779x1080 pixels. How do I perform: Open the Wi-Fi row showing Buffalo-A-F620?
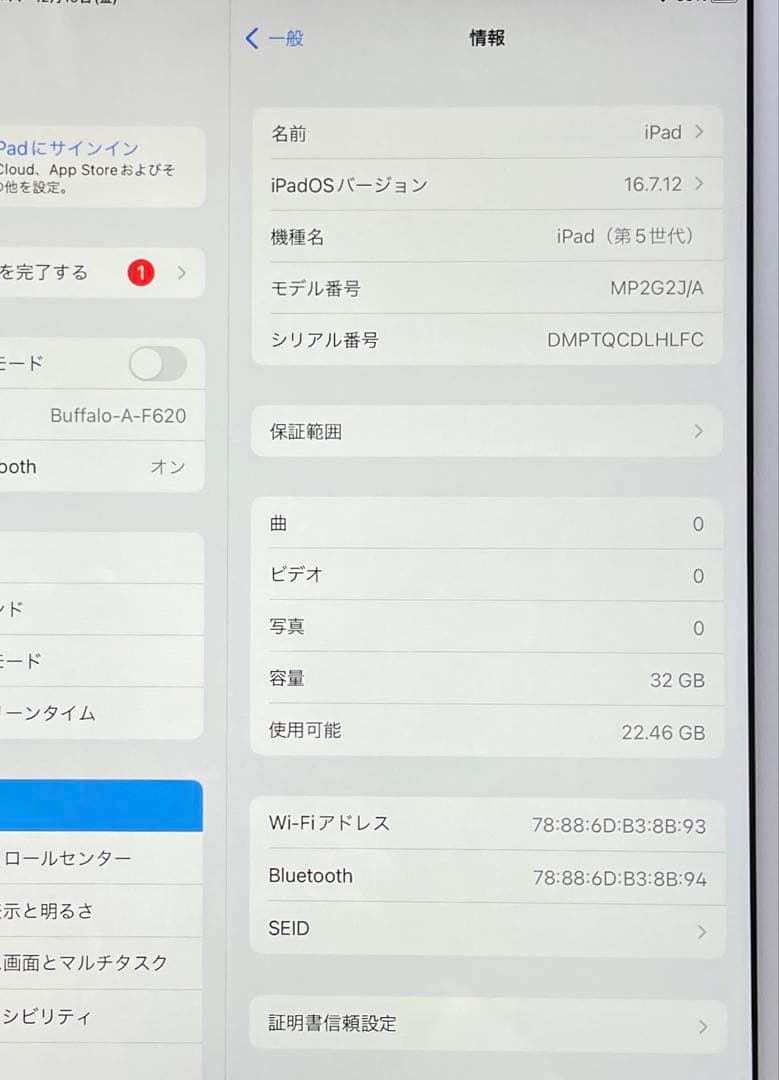click(x=101, y=415)
